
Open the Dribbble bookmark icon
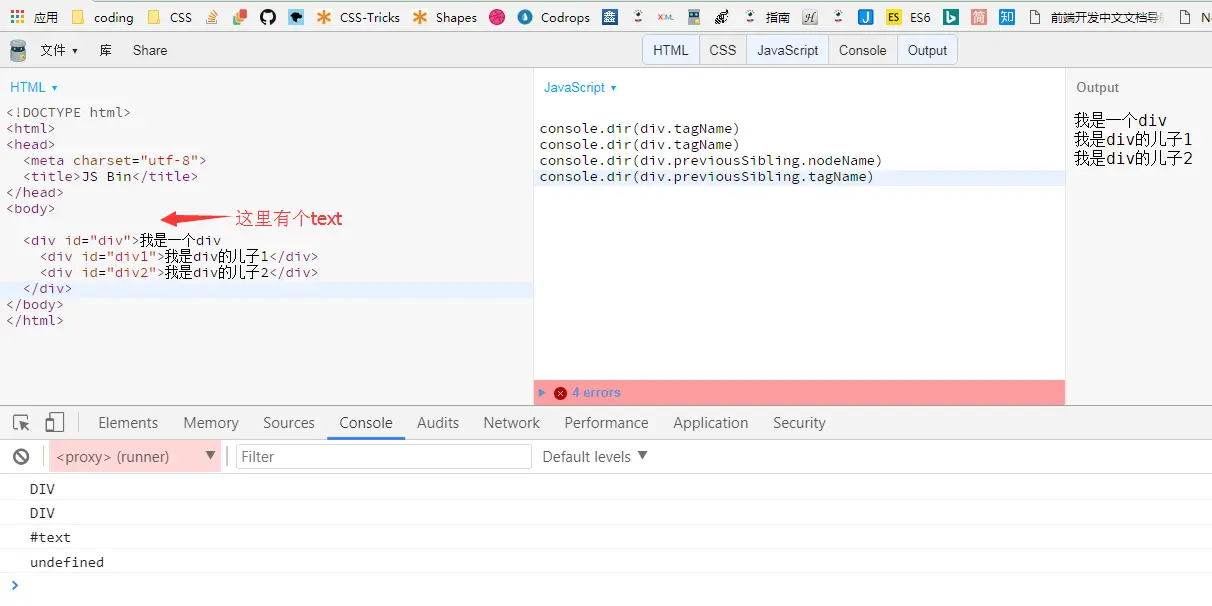click(497, 17)
